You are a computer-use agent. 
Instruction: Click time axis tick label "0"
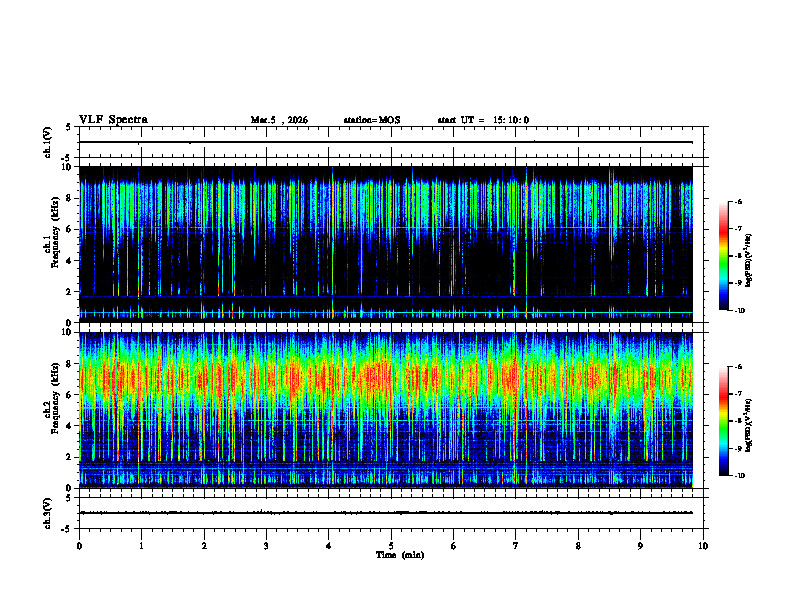click(79, 546)
